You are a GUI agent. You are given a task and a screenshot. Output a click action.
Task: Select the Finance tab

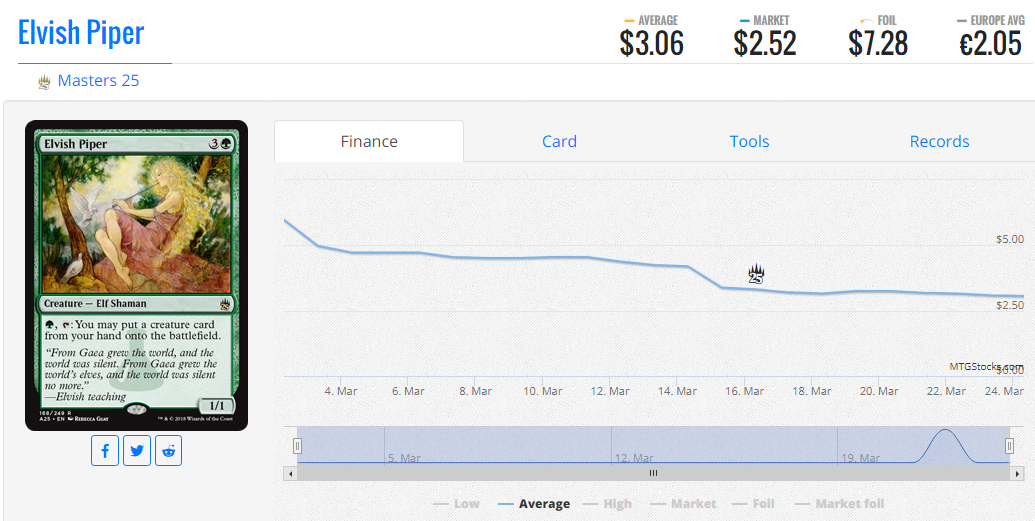[x=369, y=141]
